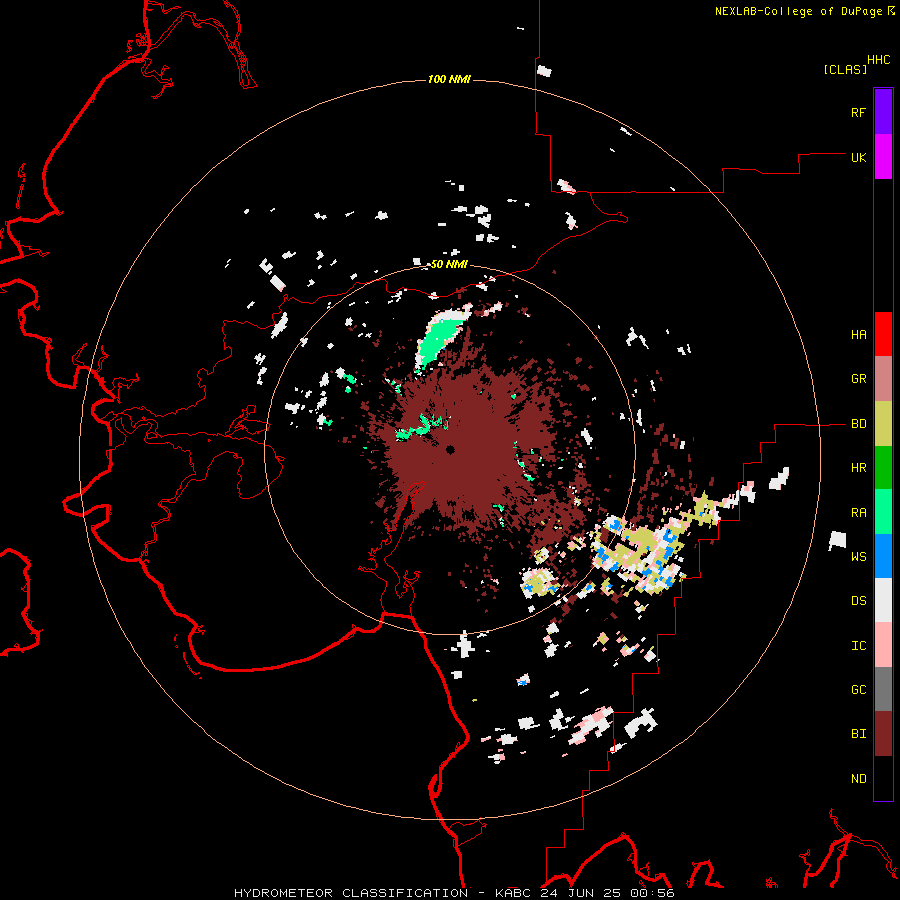This screenshot has width=900, height=900.
Task: Click the purple RF color swatch
Action: [x=883, y=112]
